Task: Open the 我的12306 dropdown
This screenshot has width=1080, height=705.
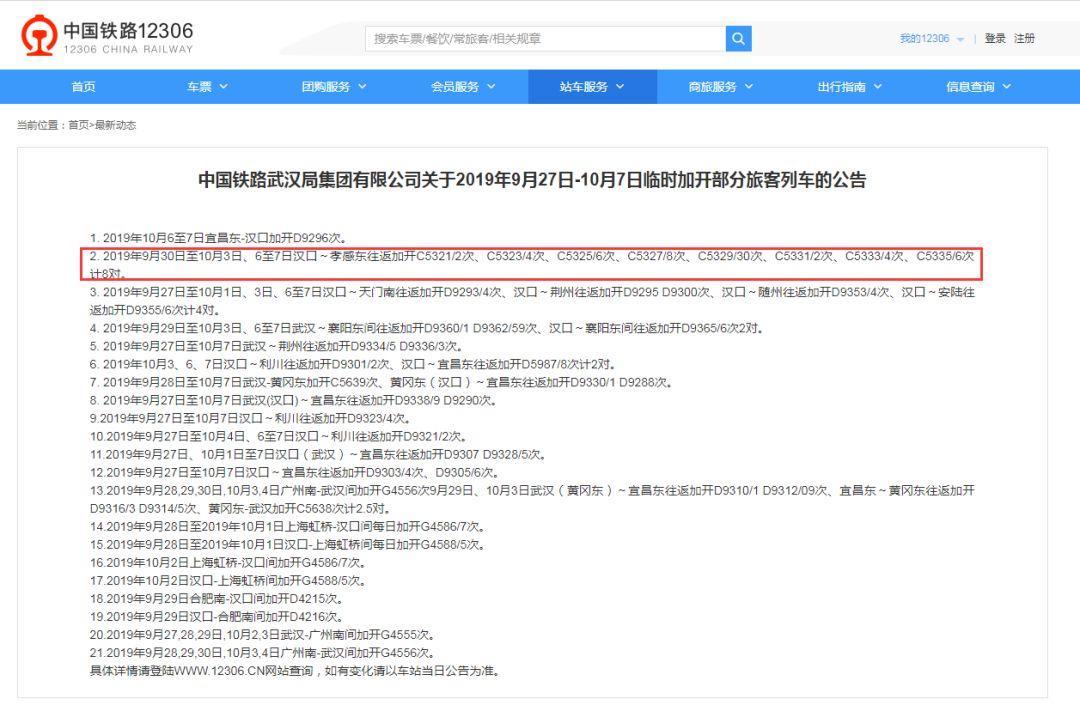Action: point(930,38)
